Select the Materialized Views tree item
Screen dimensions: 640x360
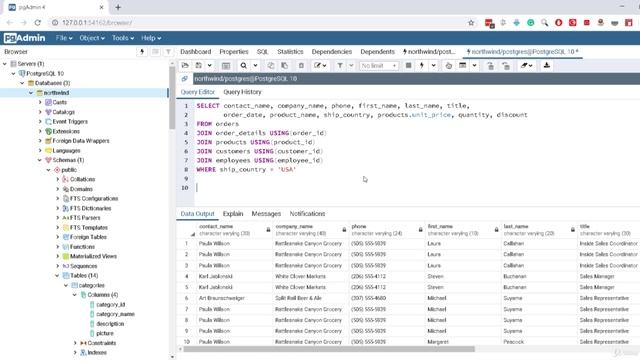click(93, 256)
